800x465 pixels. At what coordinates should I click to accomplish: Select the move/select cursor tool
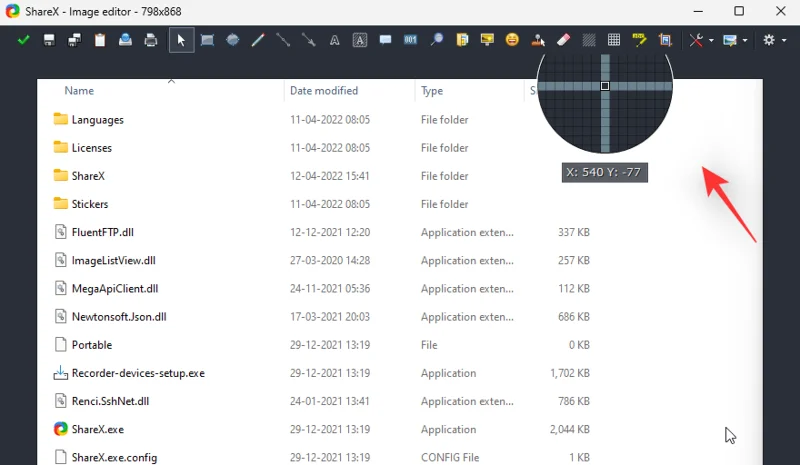pos(181,40)
